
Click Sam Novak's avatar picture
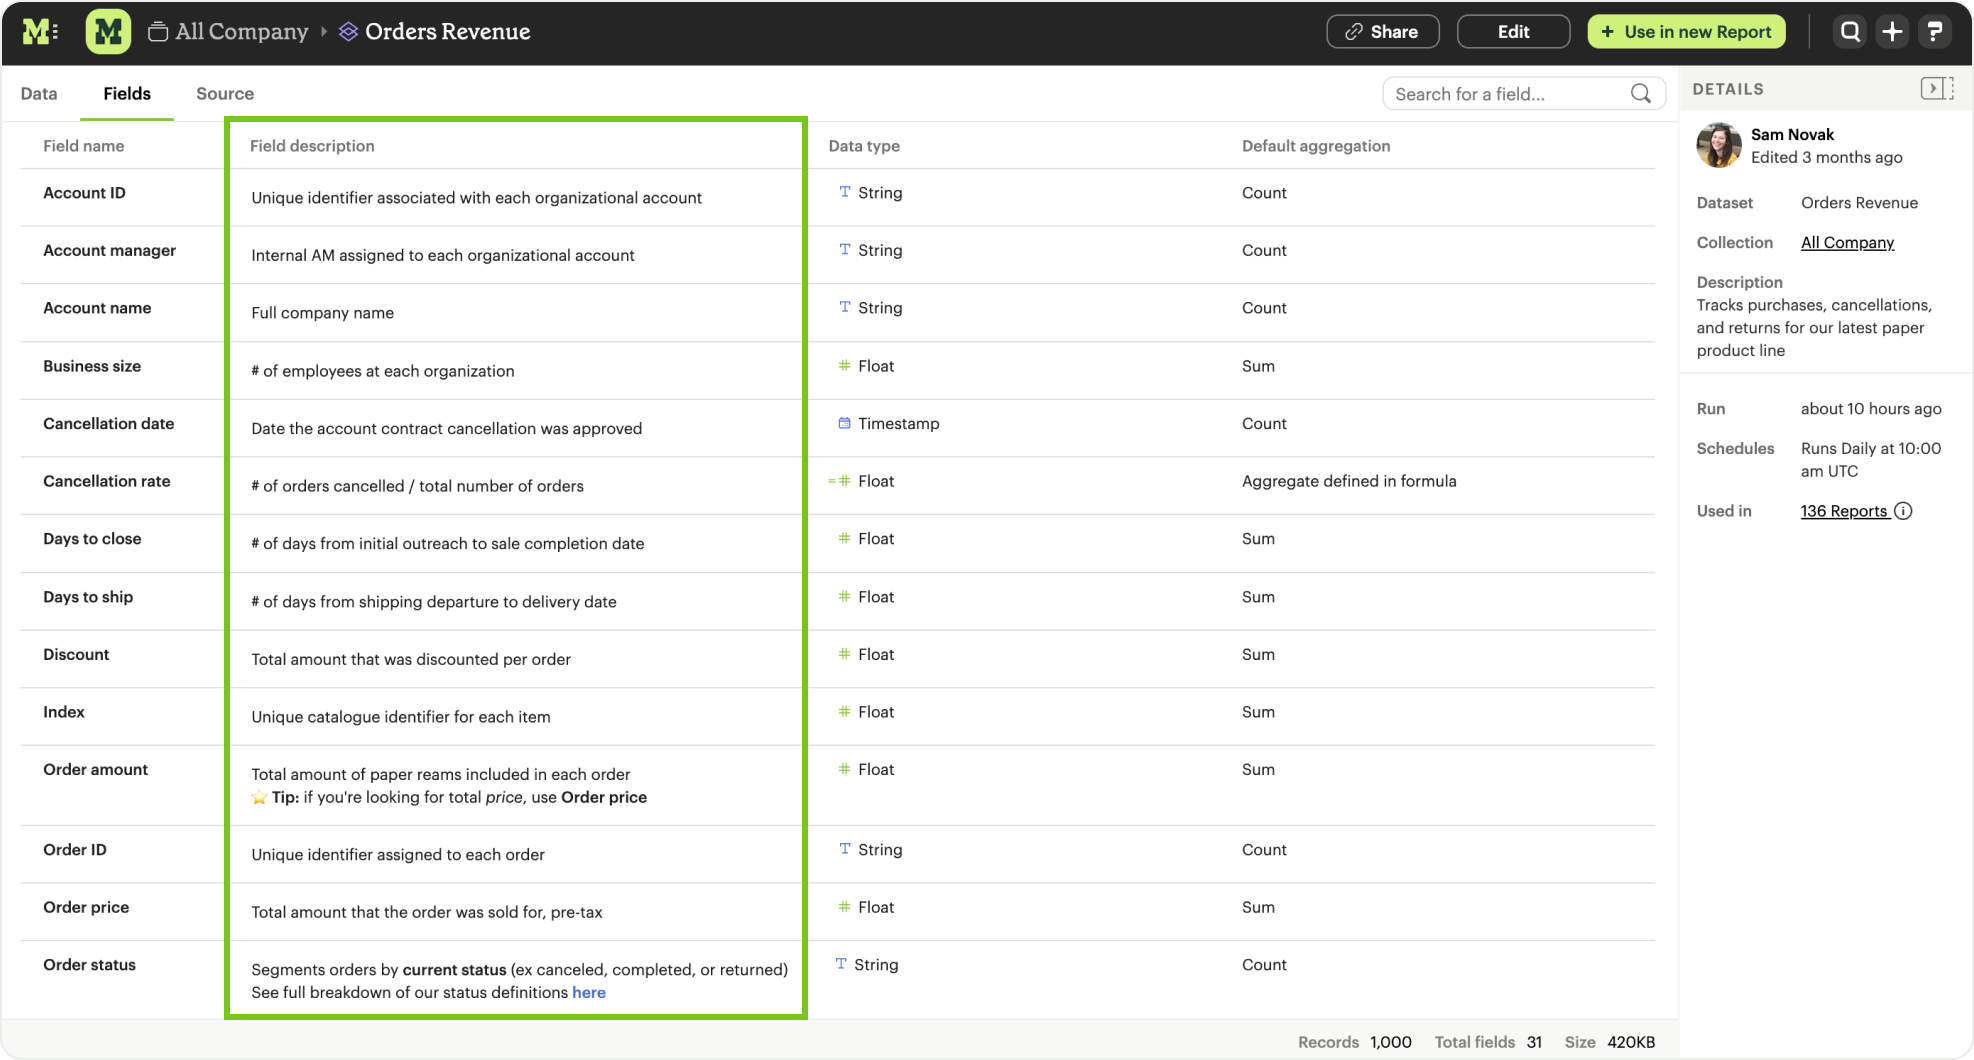point(1719,145)
